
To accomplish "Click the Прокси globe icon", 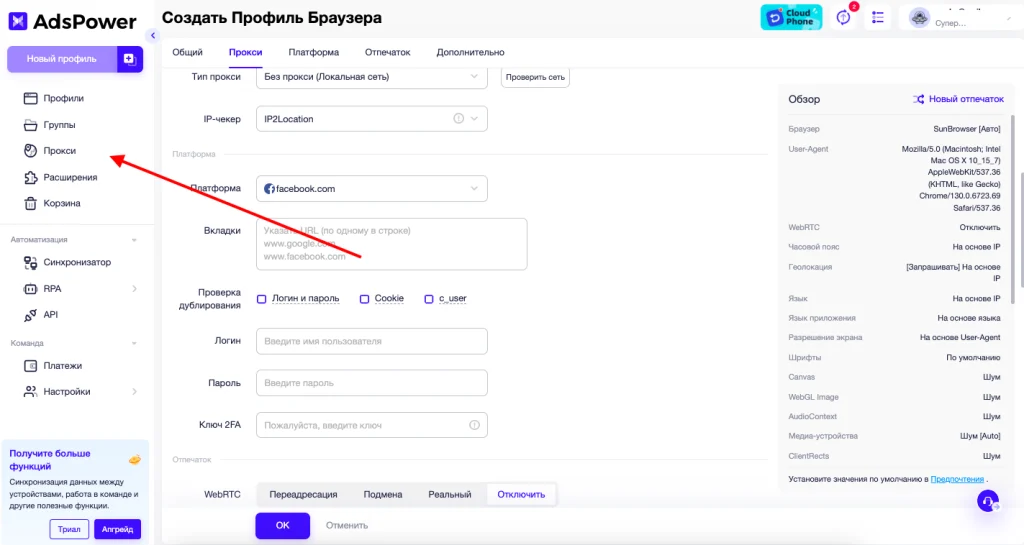I will 30,151.
